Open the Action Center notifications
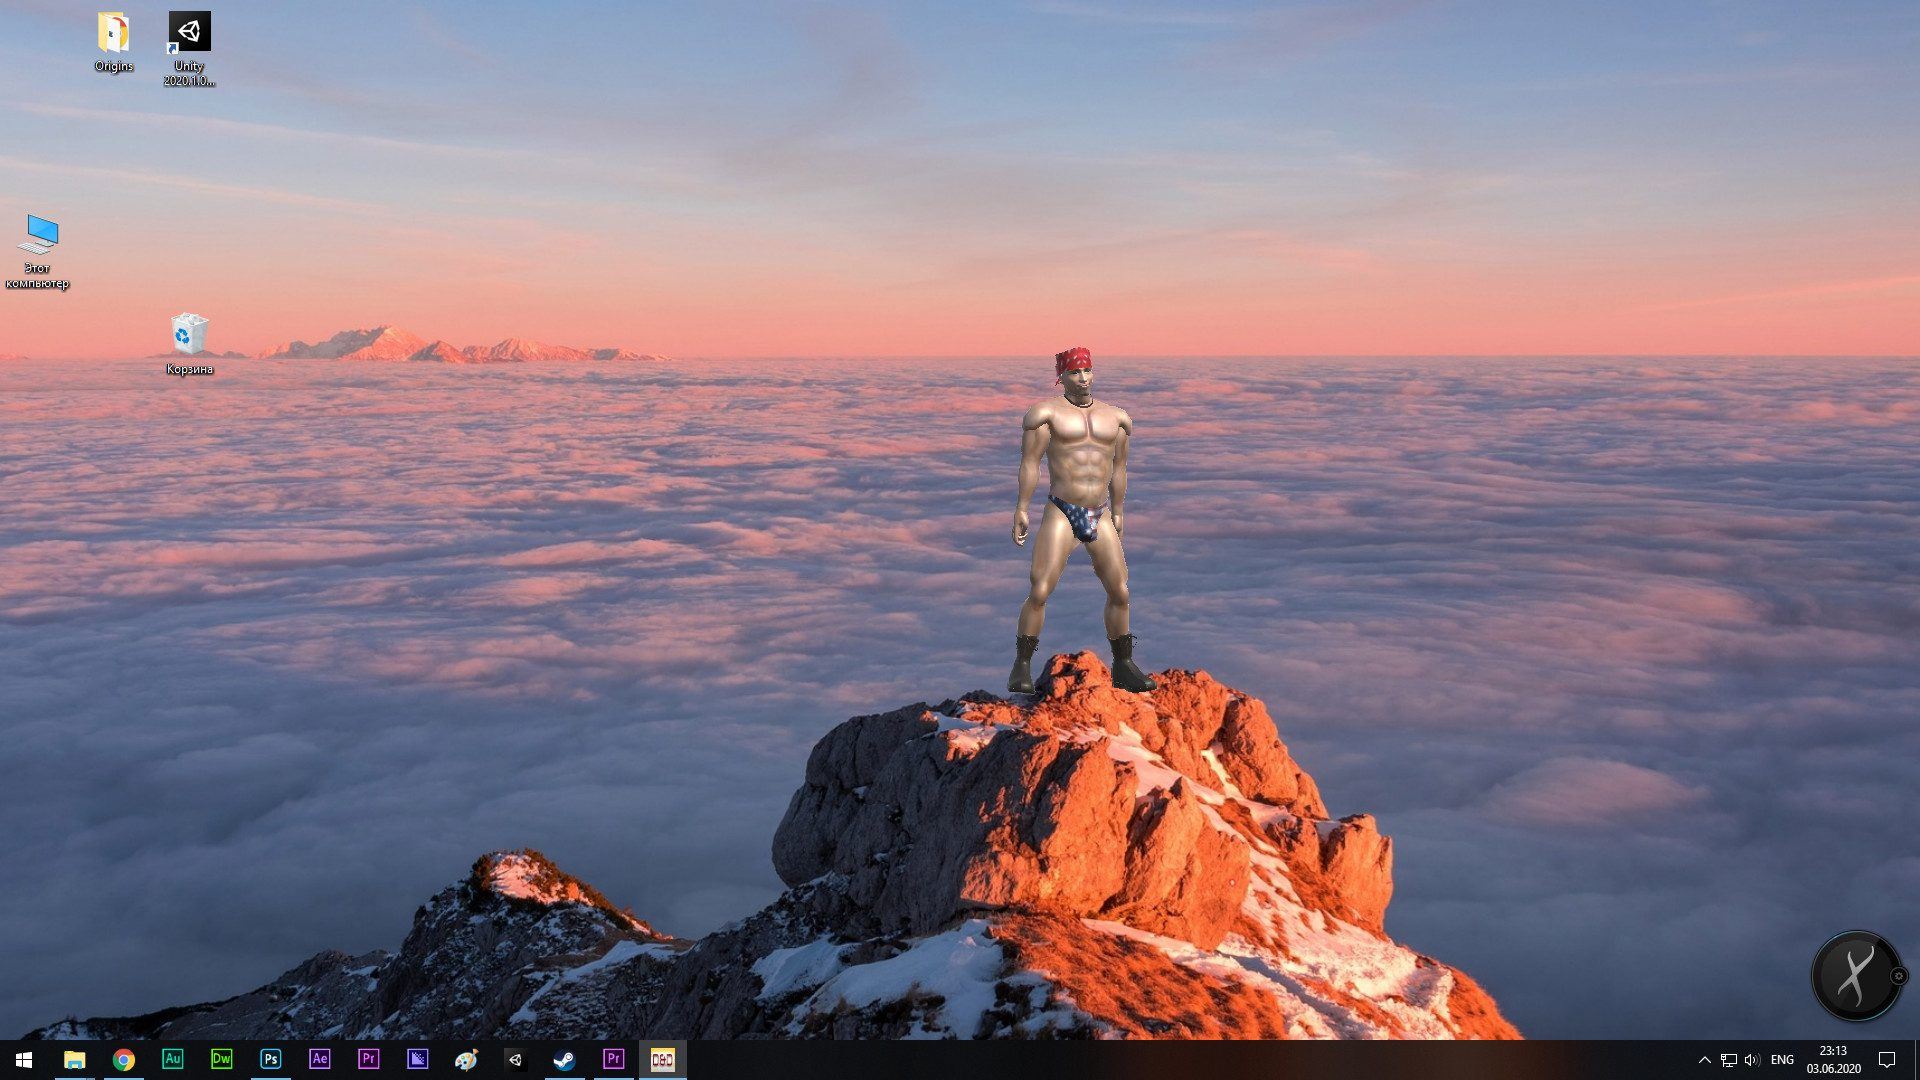 pos(1889,1059)
